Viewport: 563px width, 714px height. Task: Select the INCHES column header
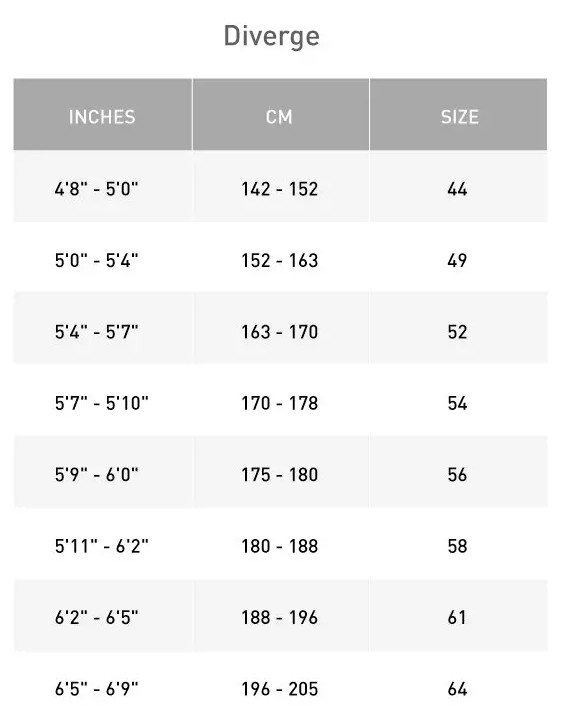(102, 114)
